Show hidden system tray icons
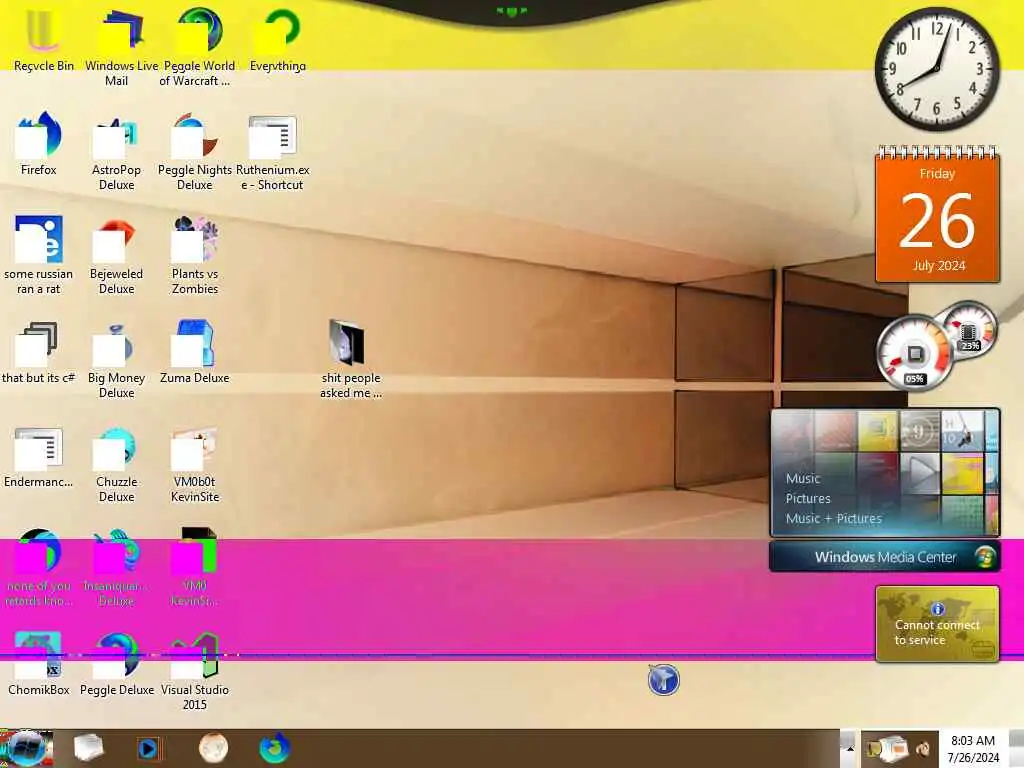The width and height of the screenshot is (1024, 768). click(849, 748)
